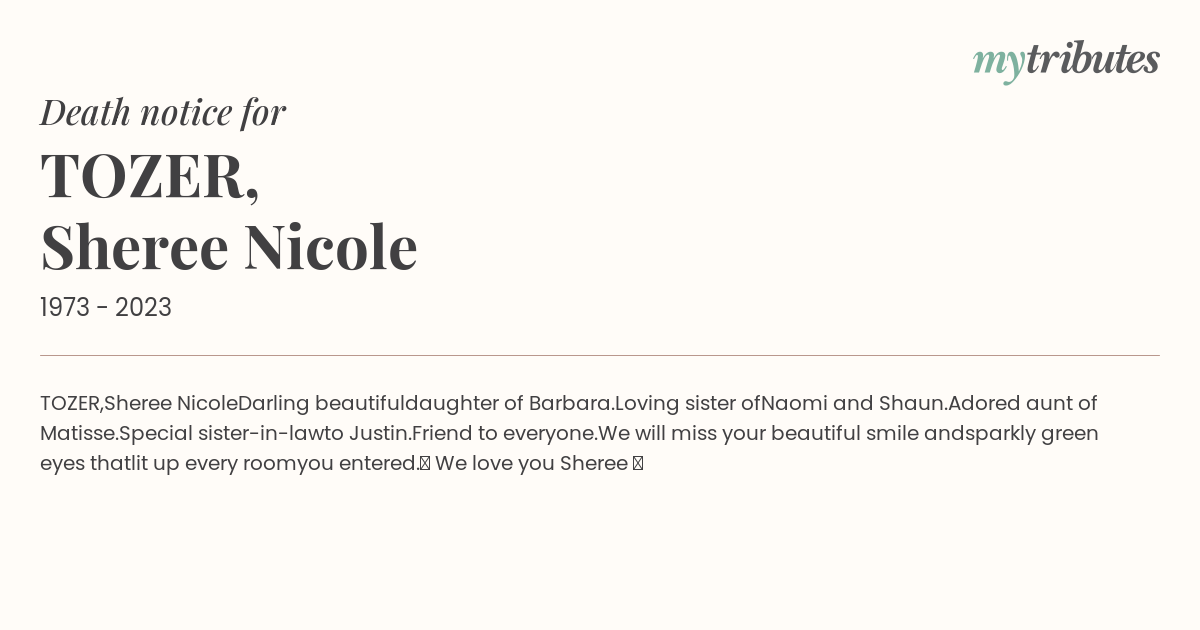Click "We love you Sheree" text
The width and height of the screenshot is (1200, 630).
tap(531, 463)
